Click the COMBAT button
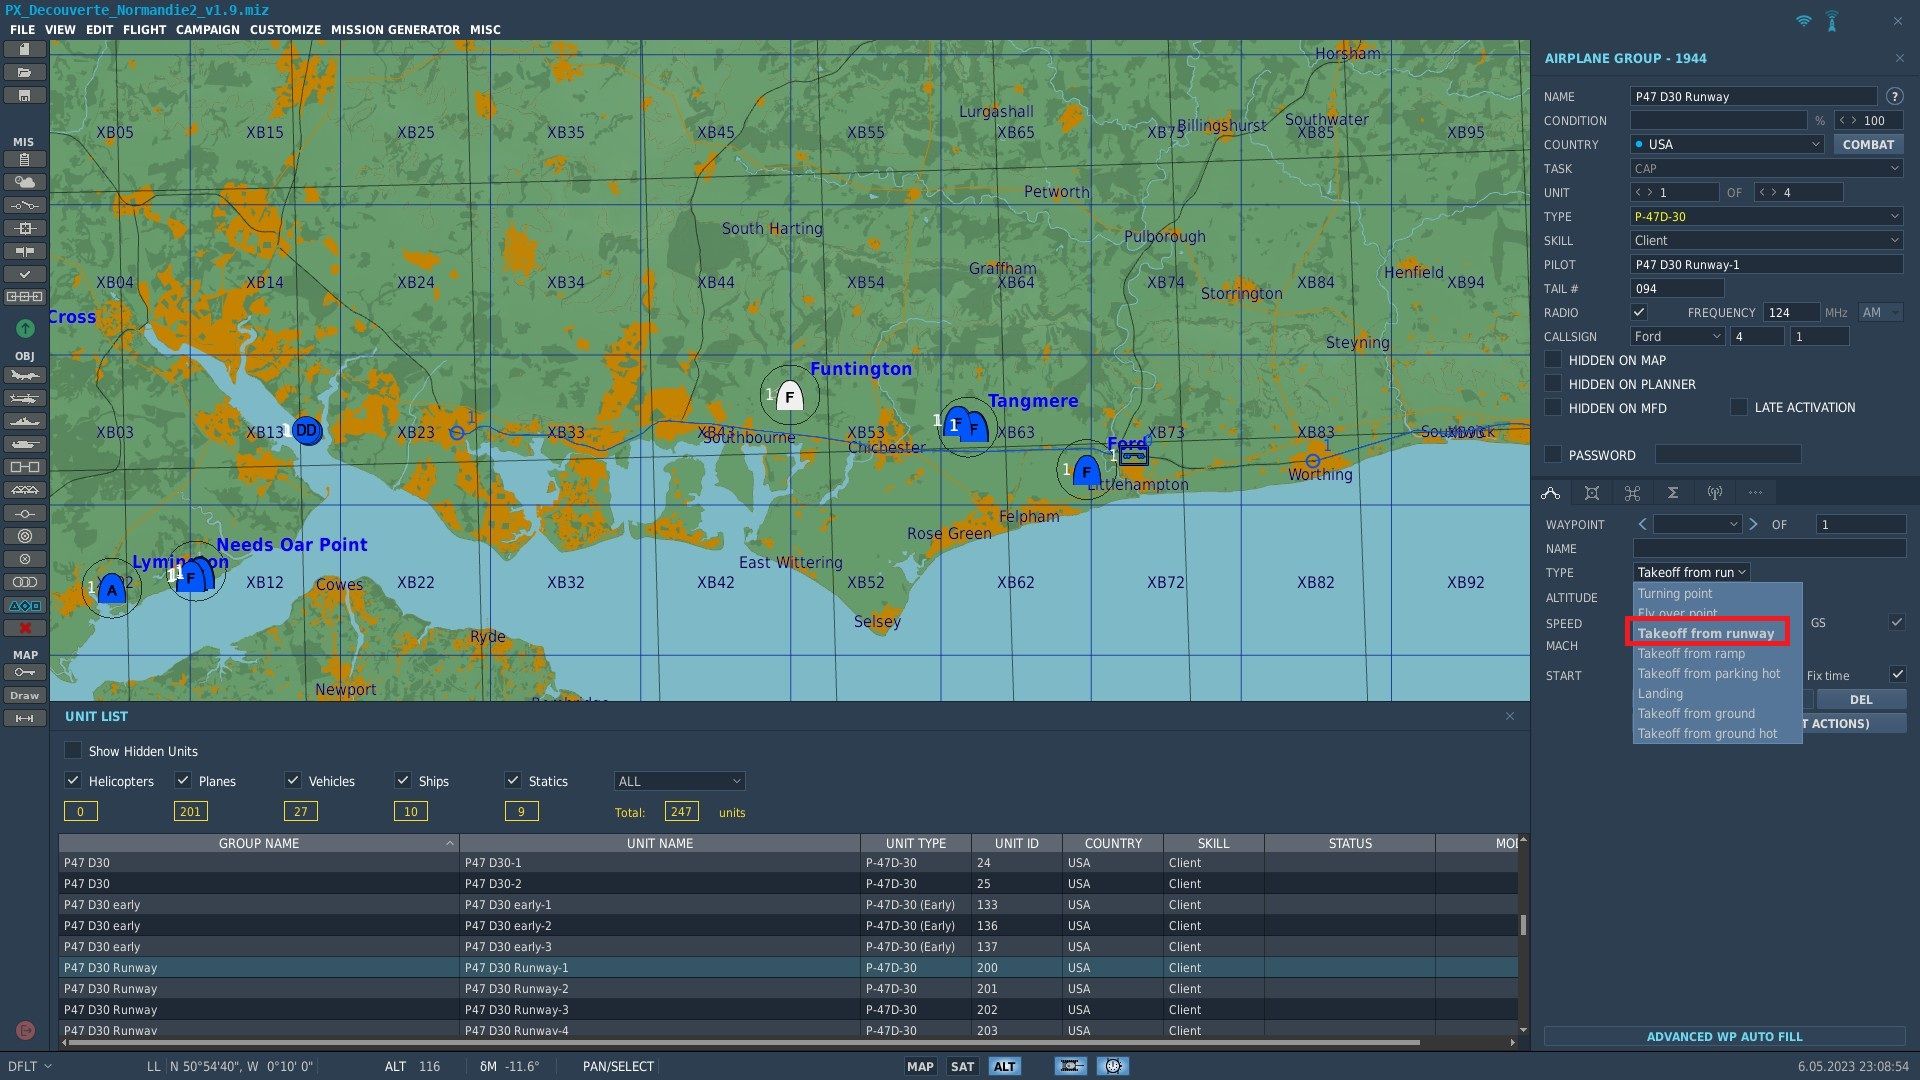 [1868, 144]
